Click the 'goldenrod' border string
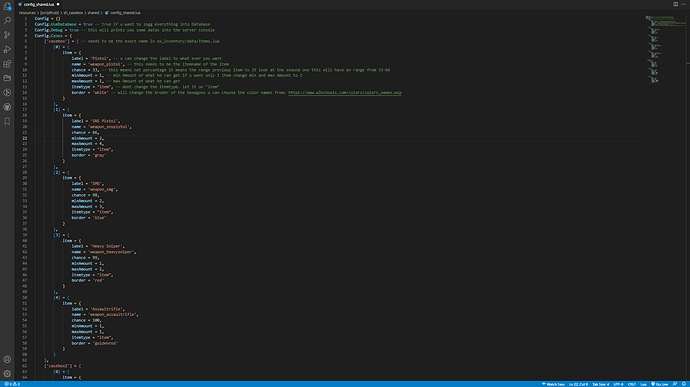Screen dimensions: 690x387 [104, 343]
